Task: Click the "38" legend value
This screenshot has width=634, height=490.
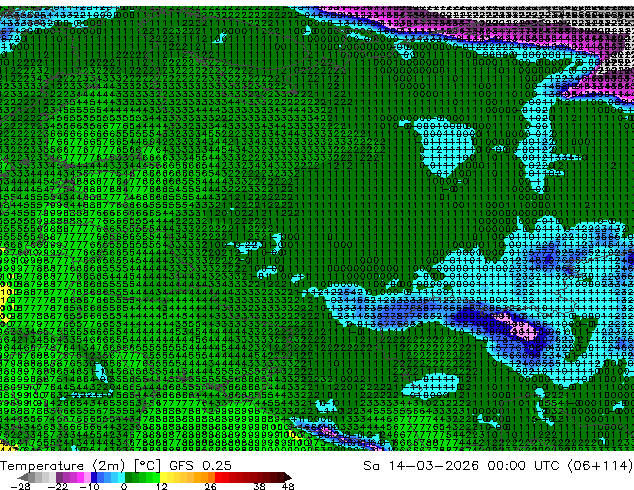Action: (x=259, y=486)
